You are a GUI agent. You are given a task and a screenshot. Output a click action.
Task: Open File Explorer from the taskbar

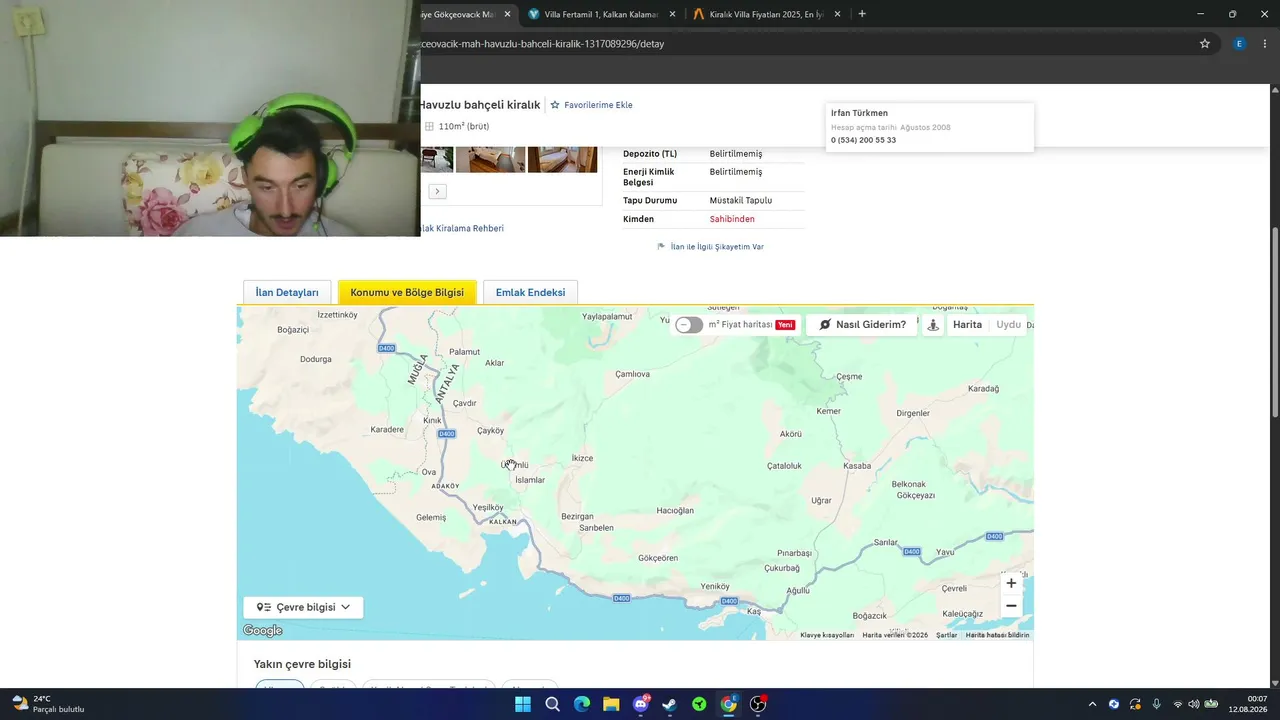point(611,704)
